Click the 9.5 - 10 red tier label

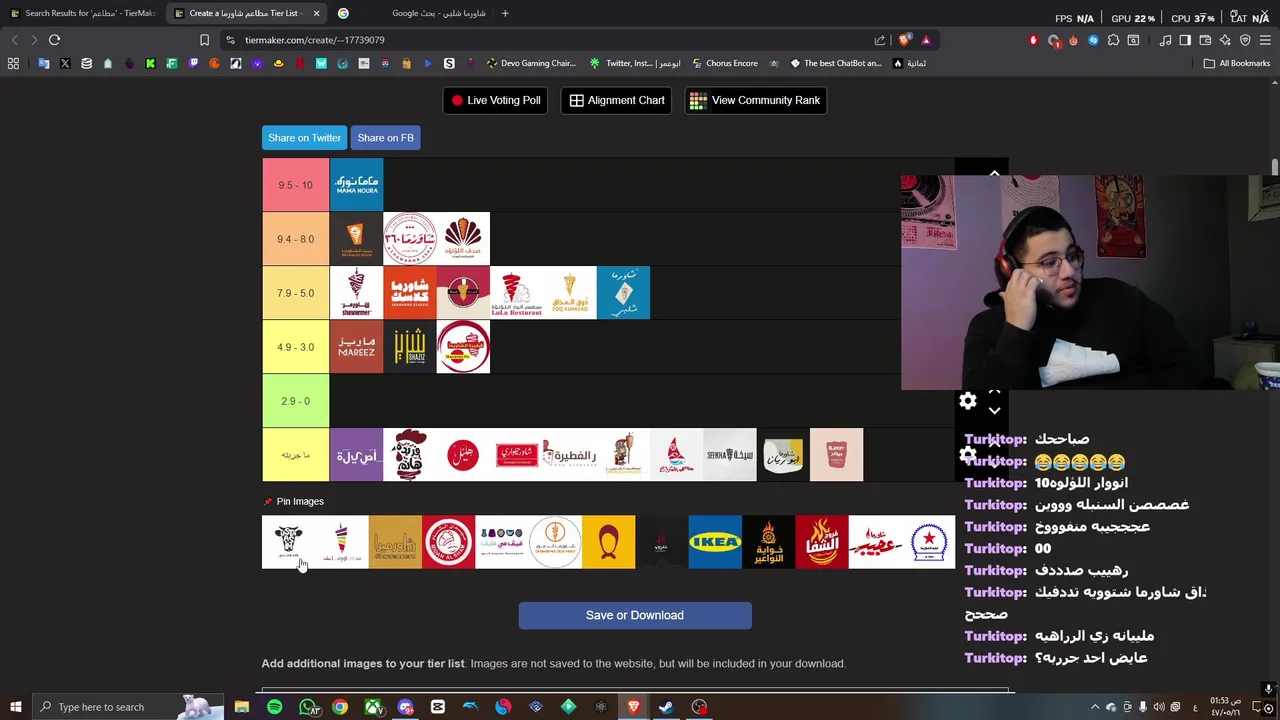point(295,185)
